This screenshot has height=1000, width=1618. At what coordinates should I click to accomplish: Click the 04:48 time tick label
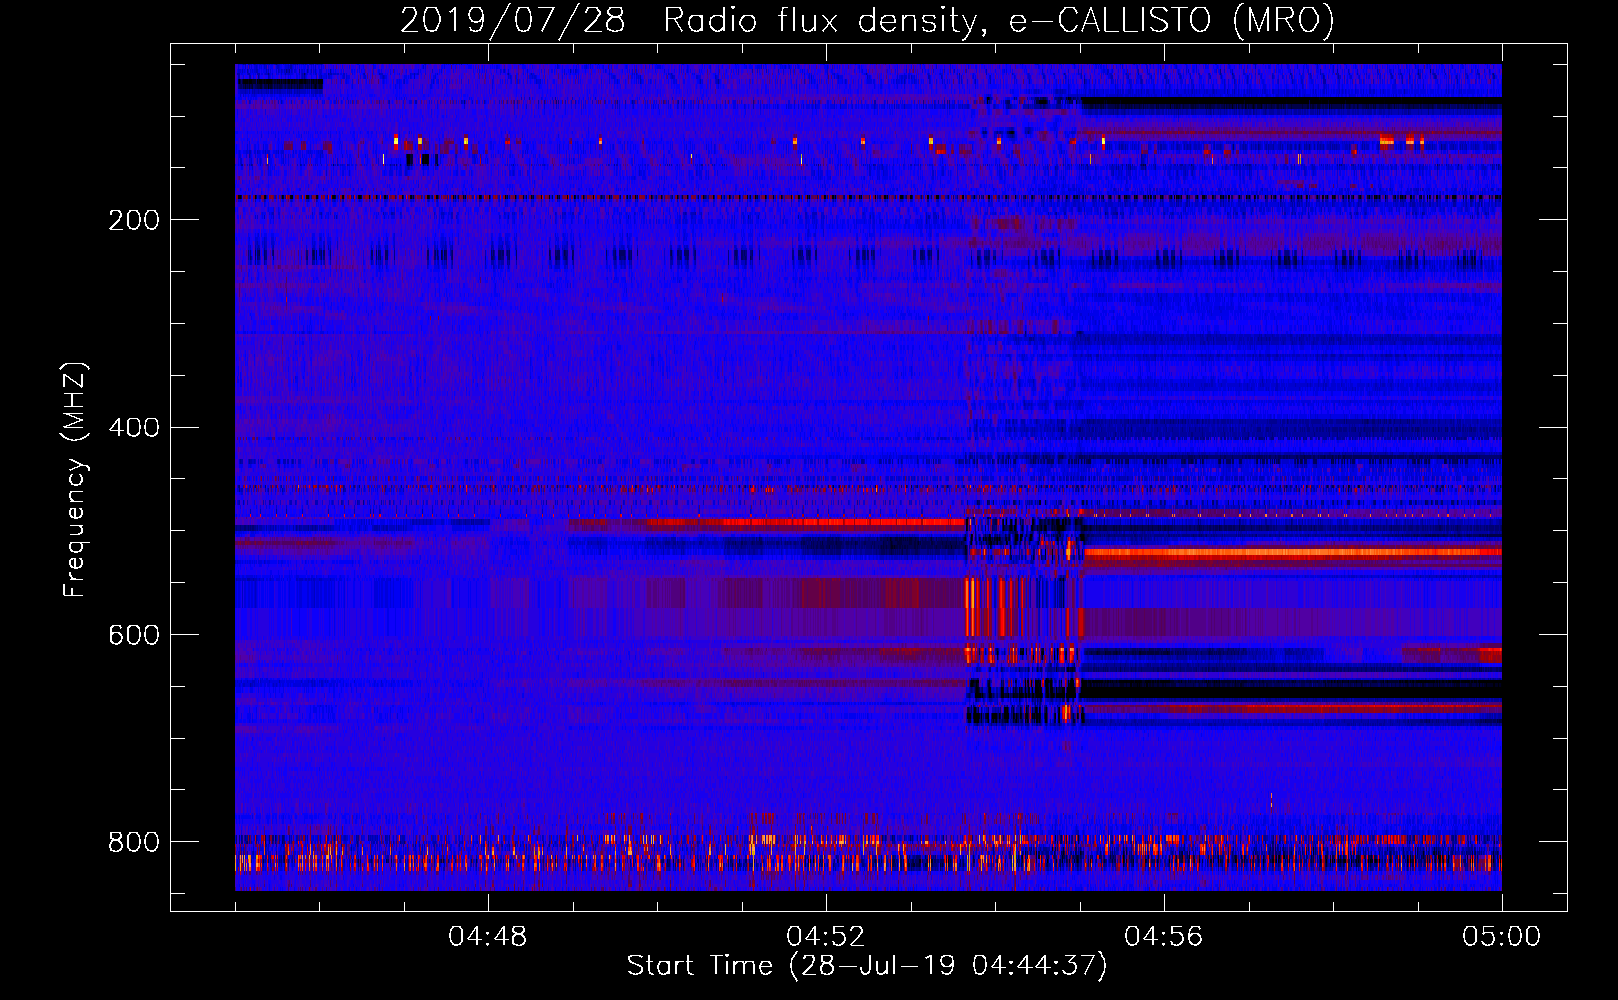point(488,937)
